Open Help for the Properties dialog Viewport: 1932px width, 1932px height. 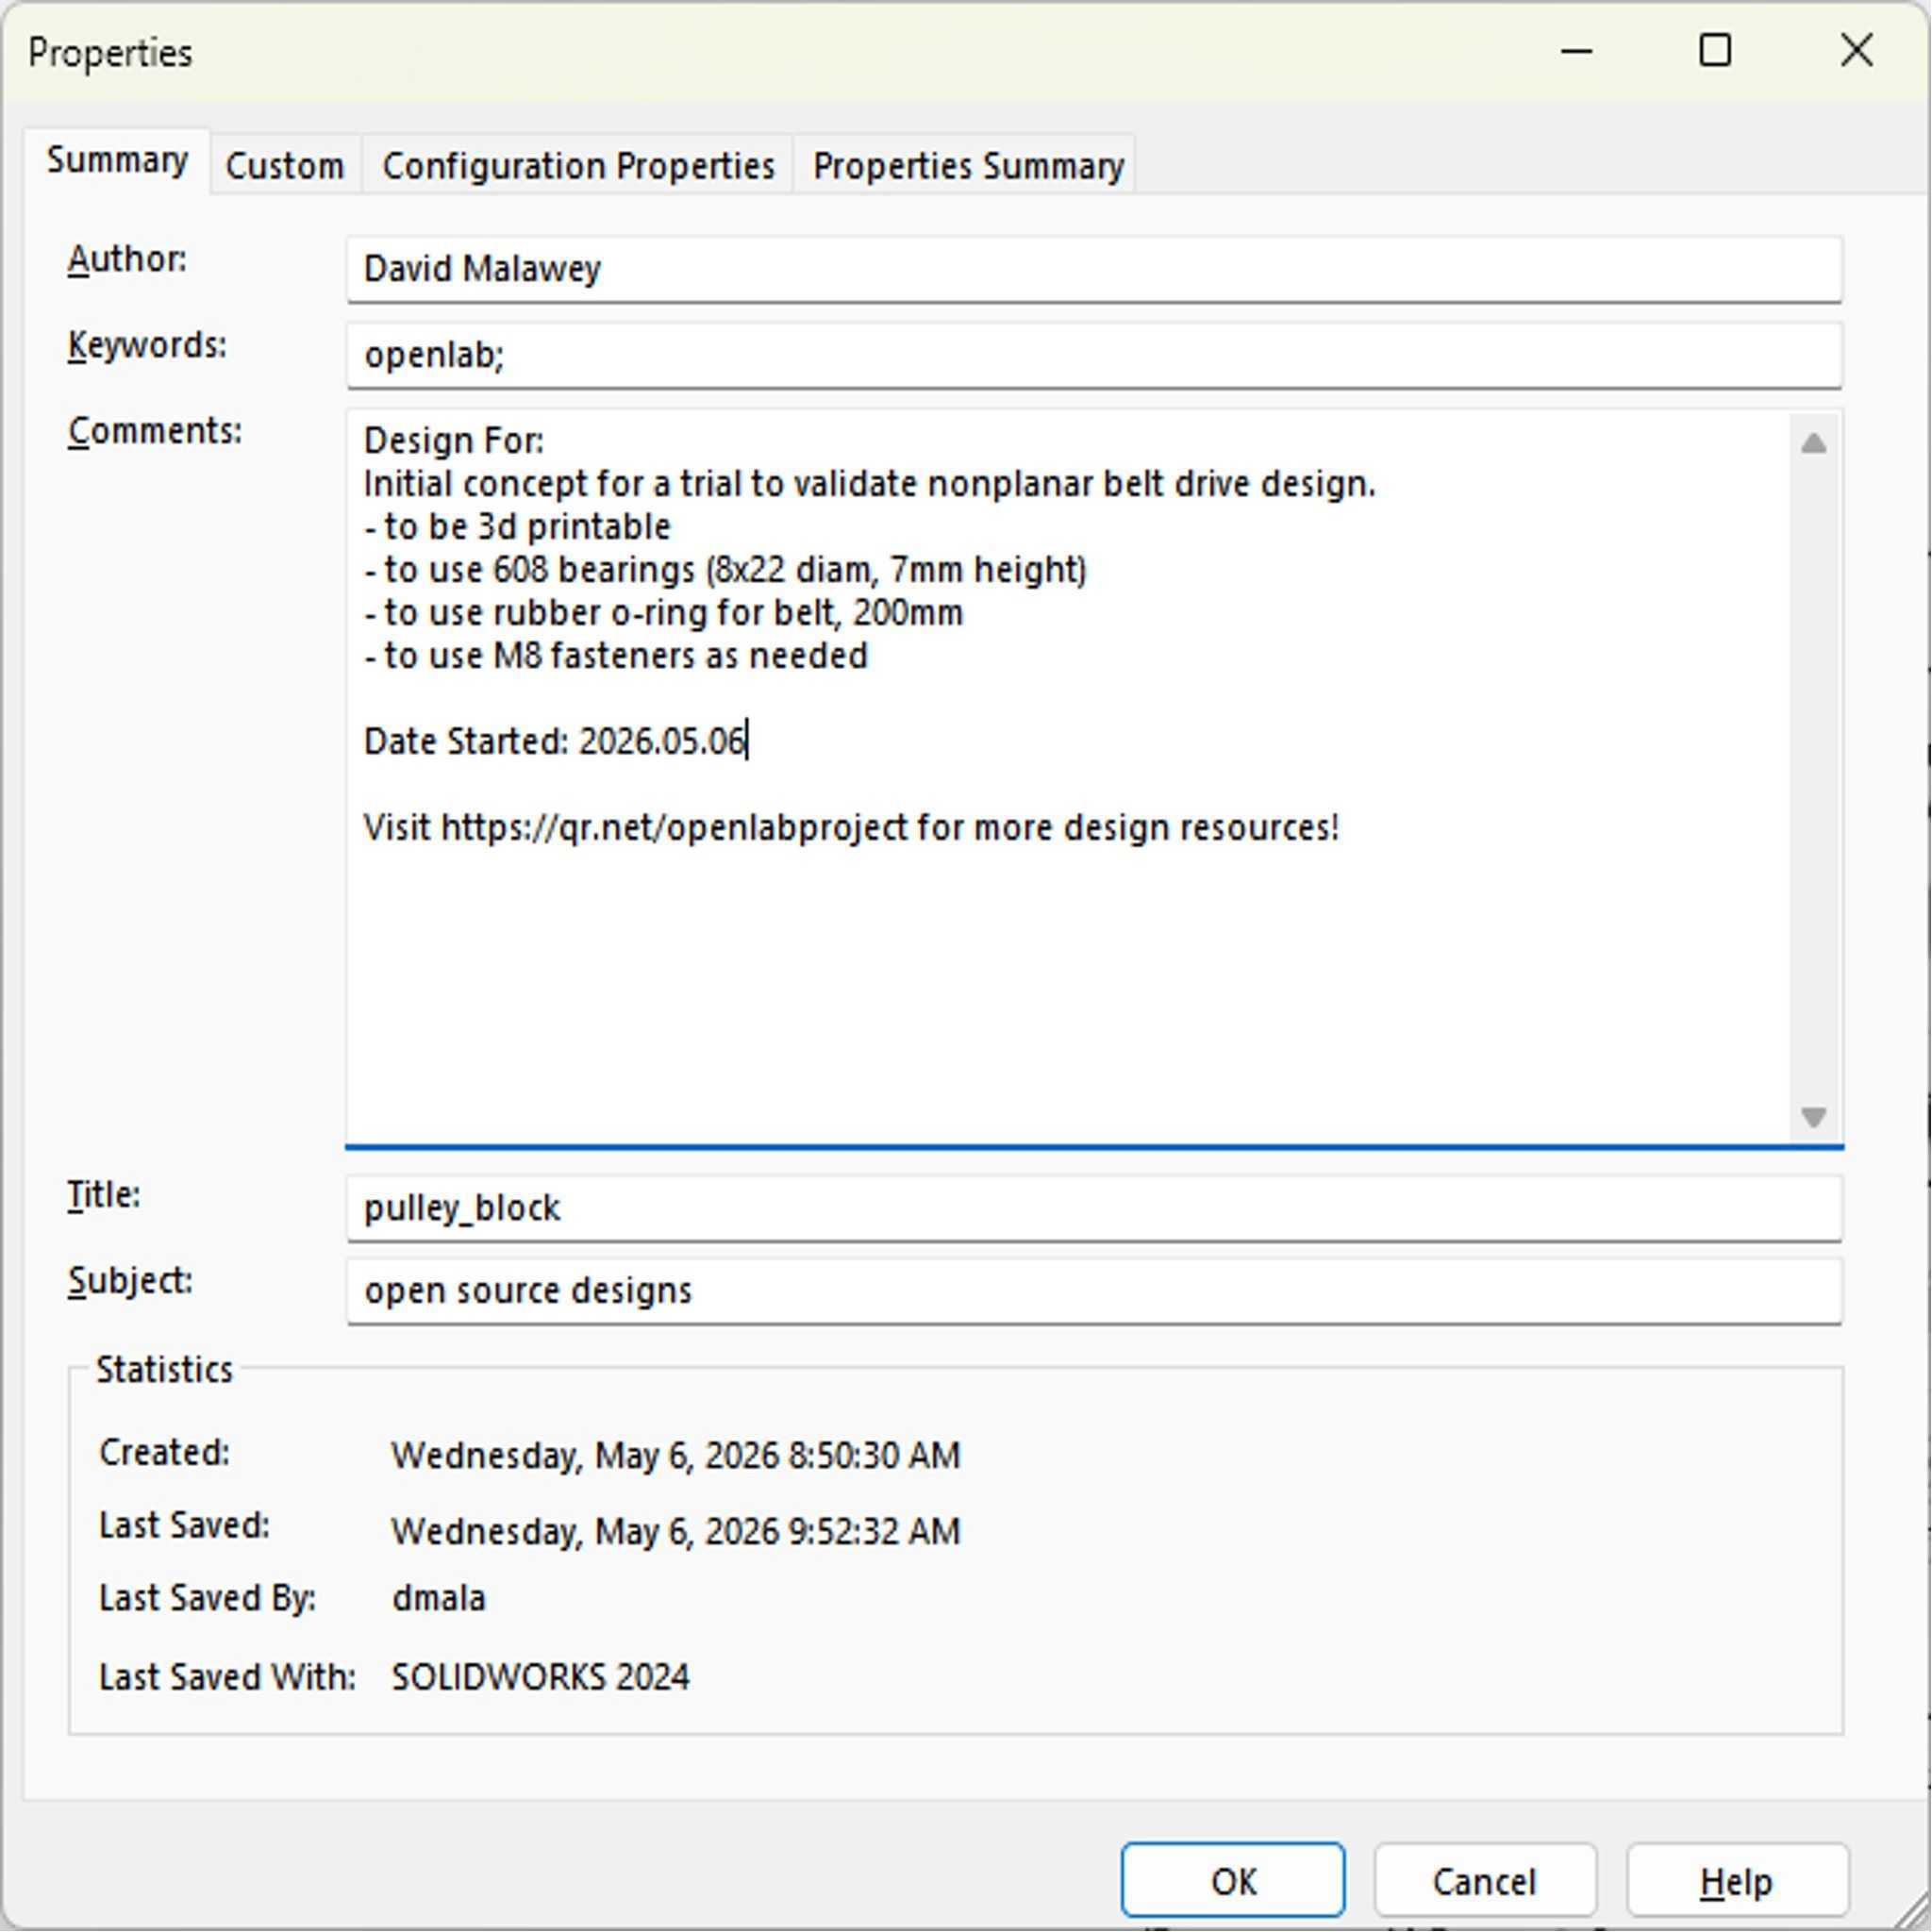click(x=1737, y=1881)
